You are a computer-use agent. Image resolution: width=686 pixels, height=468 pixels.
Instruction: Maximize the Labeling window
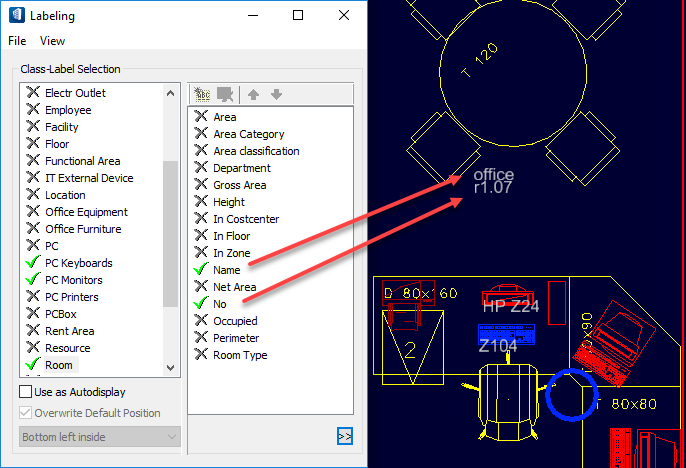[x=298, y=15]
